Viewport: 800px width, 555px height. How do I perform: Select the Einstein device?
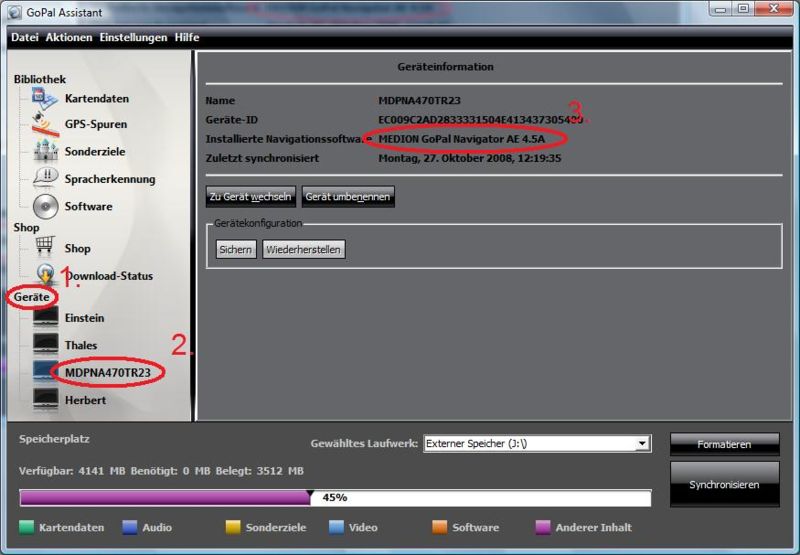coord(84,318)
